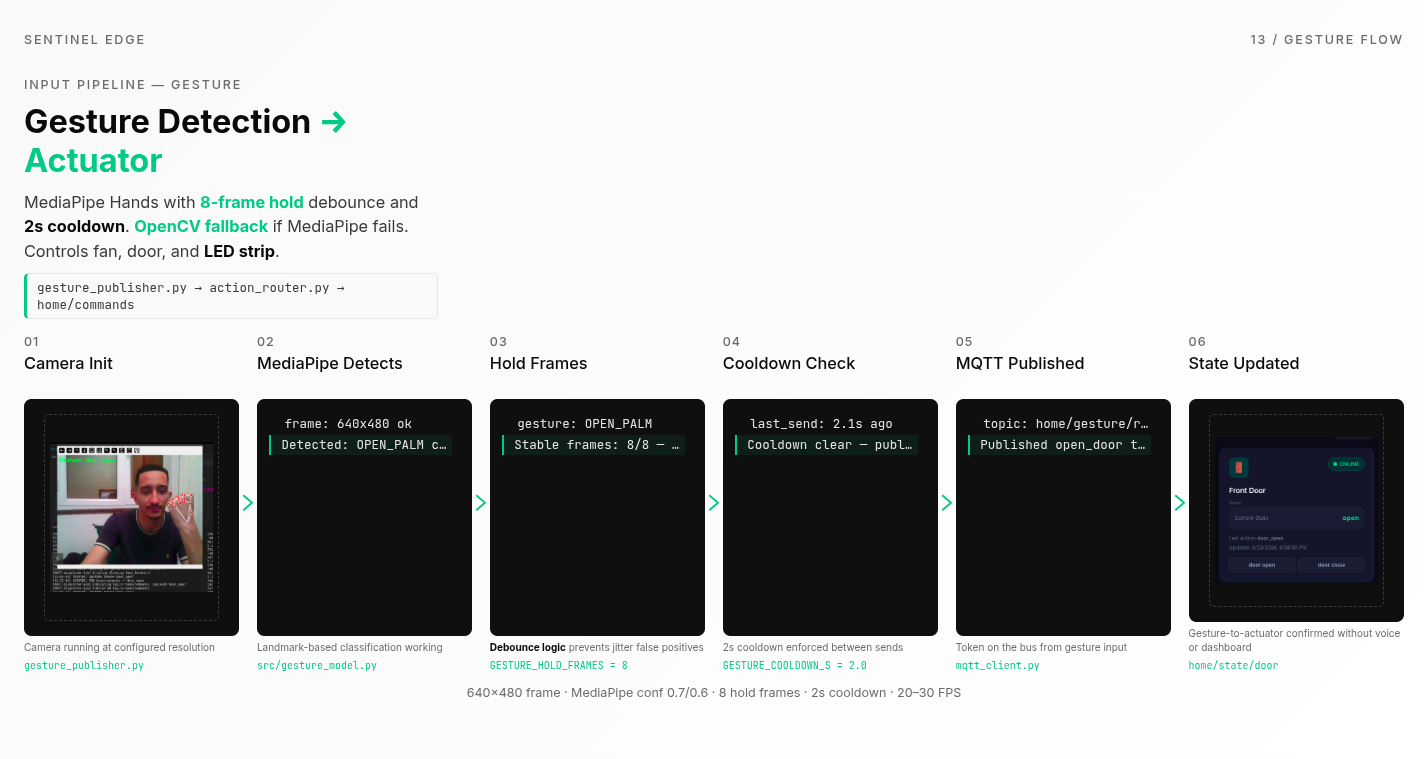1424x759 pixels.
Task: Click the '13 / GESTURE FLOW' page indicator
Action: (1327, 40)
